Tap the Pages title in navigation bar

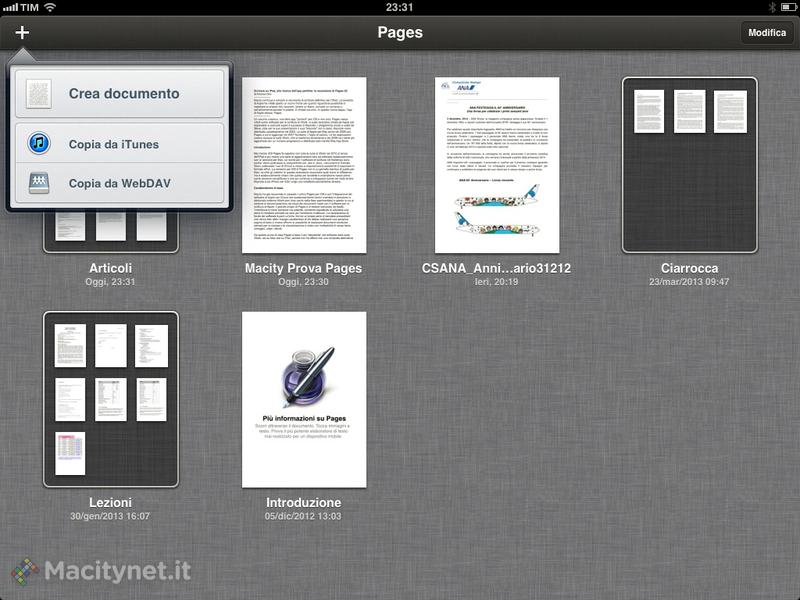(400, 32)
